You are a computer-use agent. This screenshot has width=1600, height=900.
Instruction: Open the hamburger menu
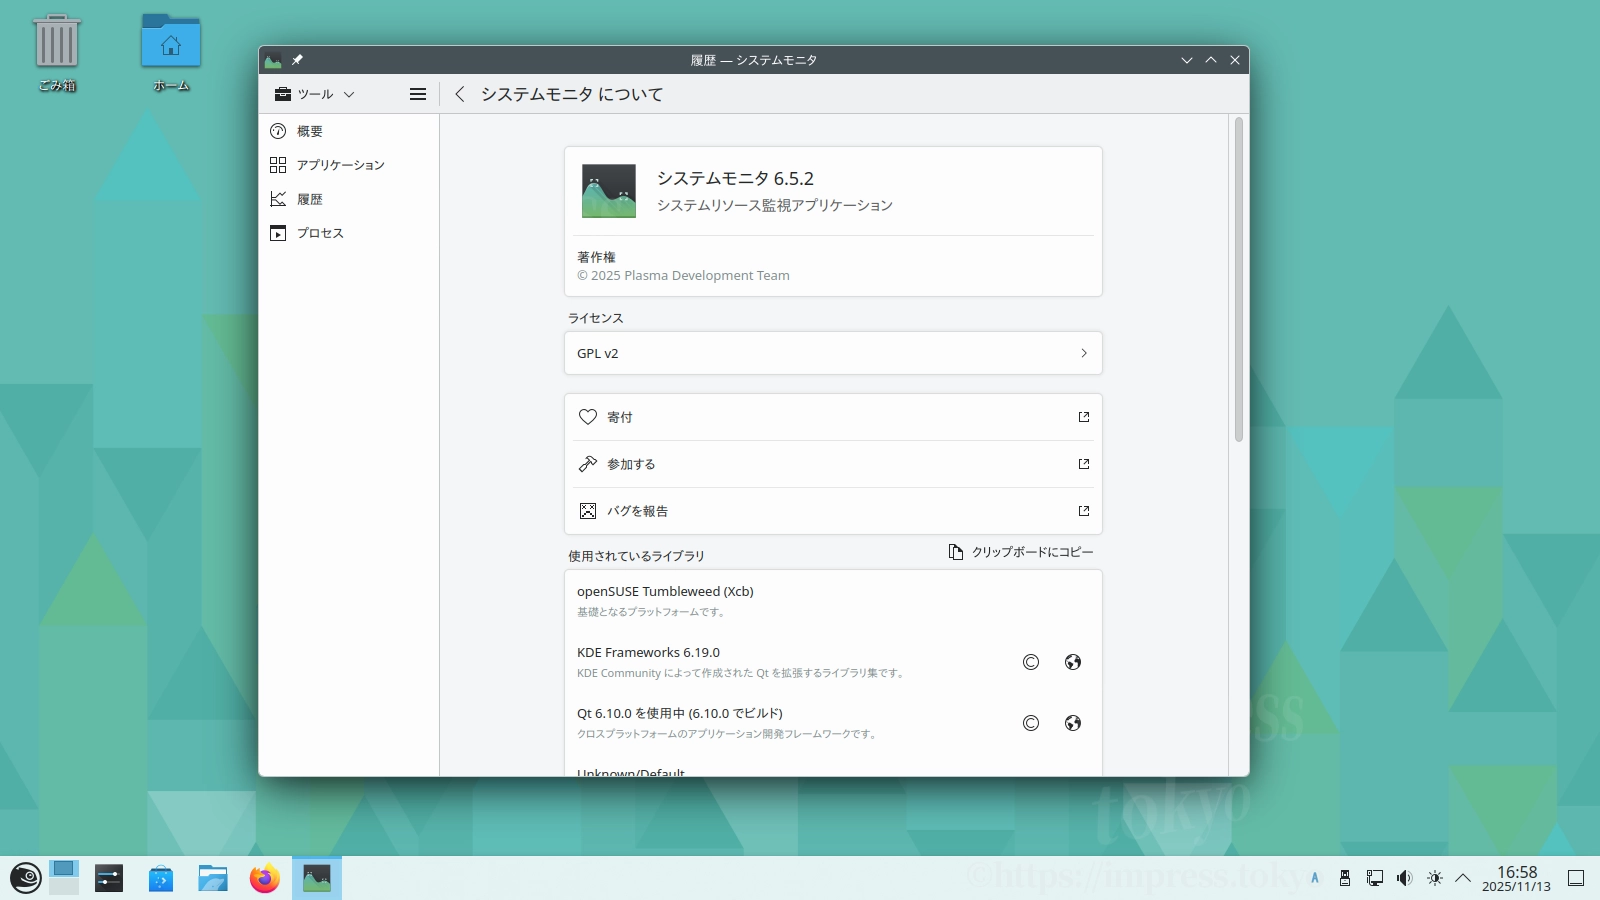(x=418, y=94)
